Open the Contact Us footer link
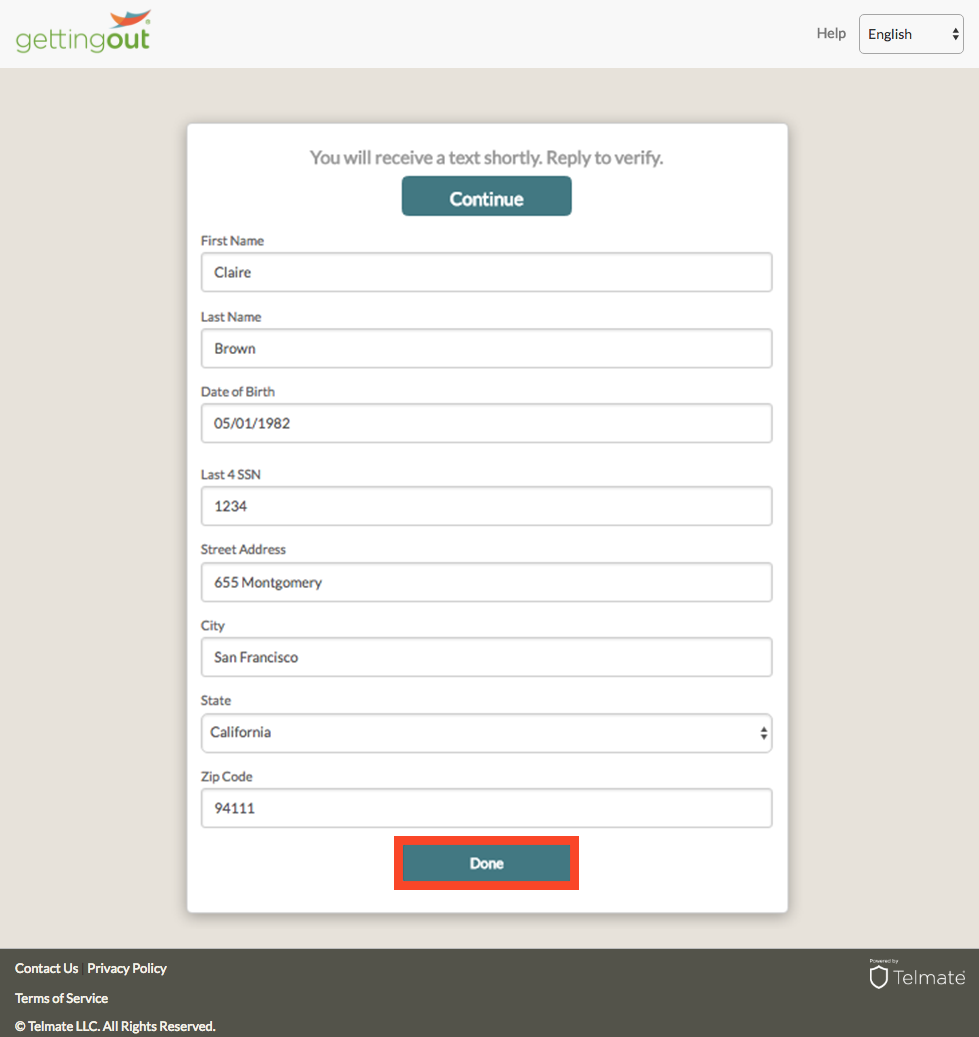Image resolution: width=979 pixels, height=1037 pixels. coord(46,968)
